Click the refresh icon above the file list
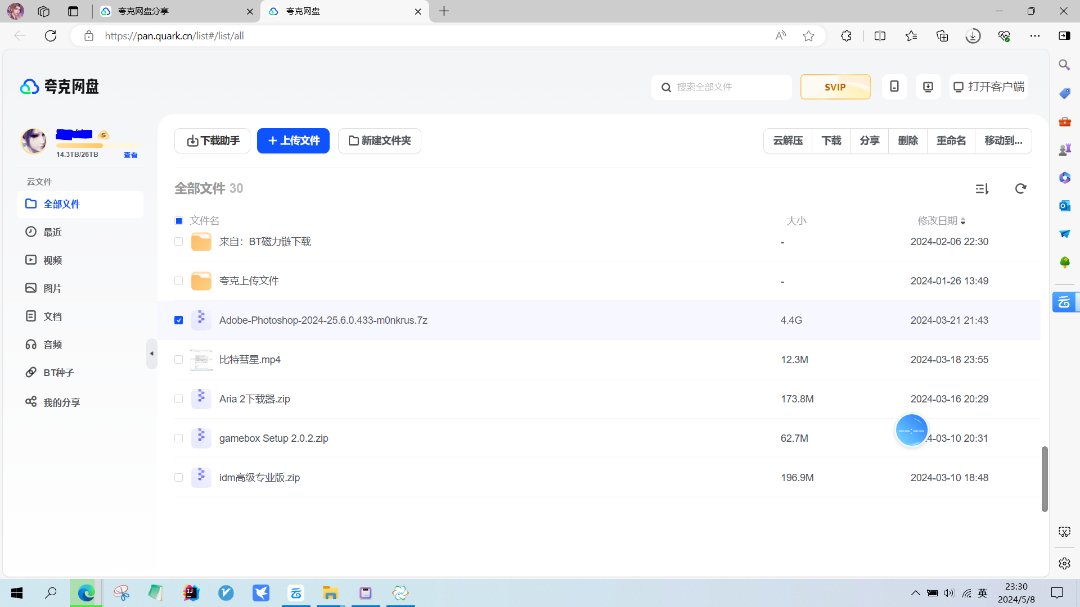Screen dimensions: 1080x607 pyautogui.click(x=1020, y=189)
